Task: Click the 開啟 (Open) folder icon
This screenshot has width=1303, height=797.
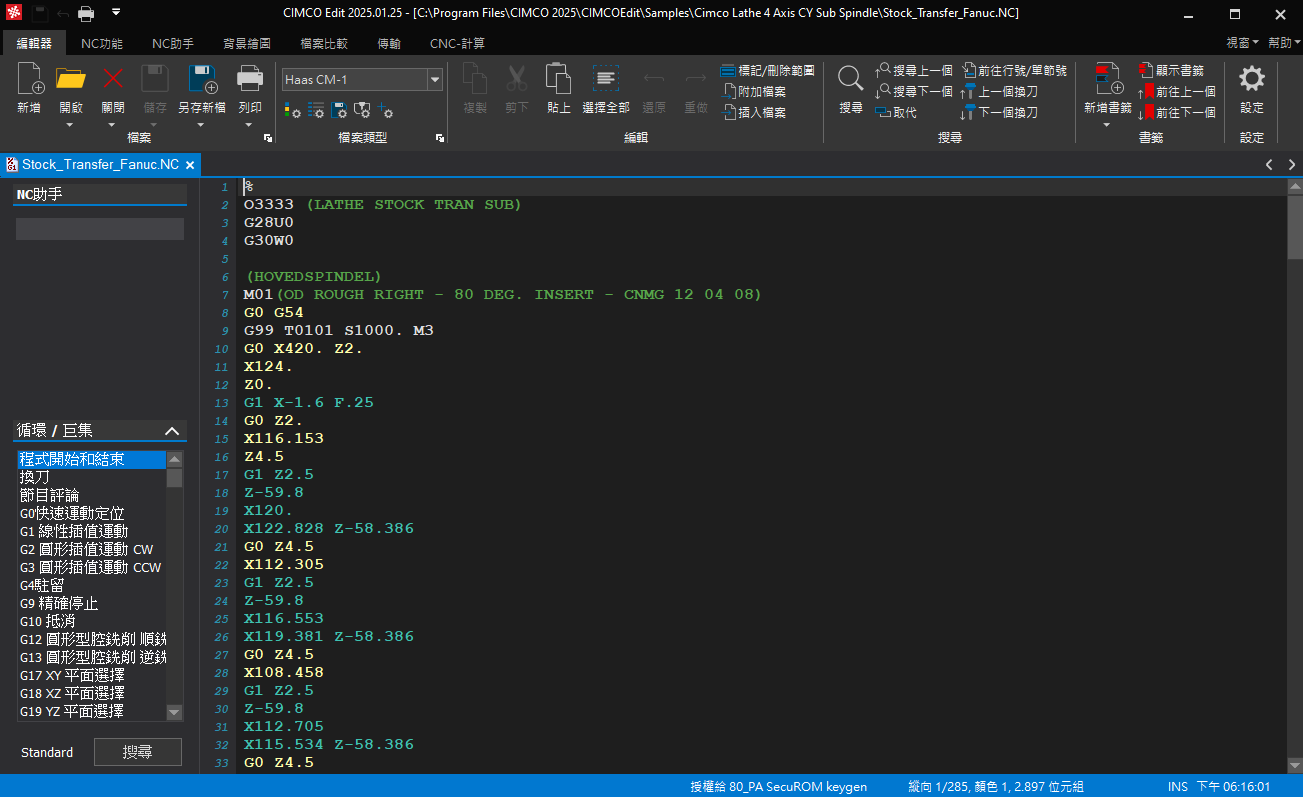Action: [70, 80]
